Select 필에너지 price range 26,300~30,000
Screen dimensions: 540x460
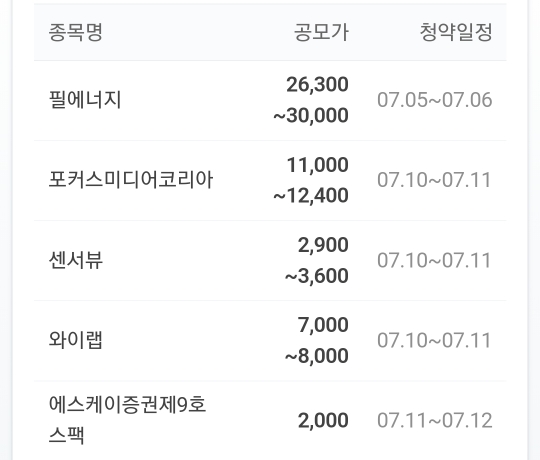(x=311, y=100)
